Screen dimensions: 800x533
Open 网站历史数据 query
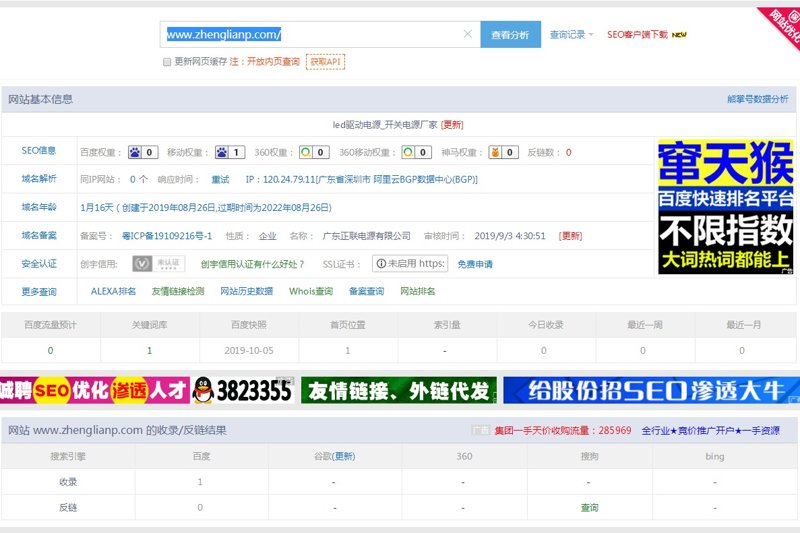[x=246, y=291]
